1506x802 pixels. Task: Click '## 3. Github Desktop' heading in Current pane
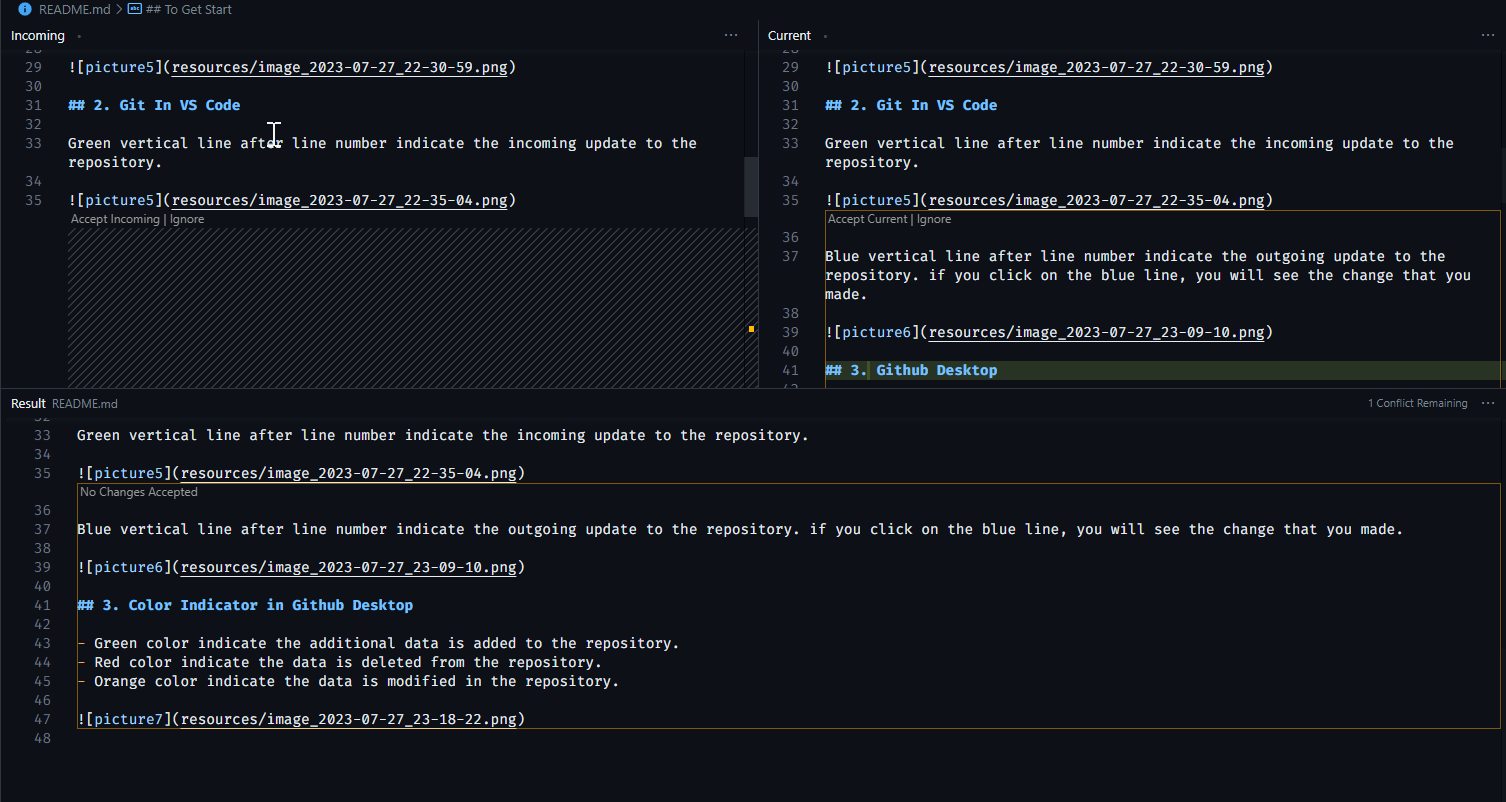point(911,370)
